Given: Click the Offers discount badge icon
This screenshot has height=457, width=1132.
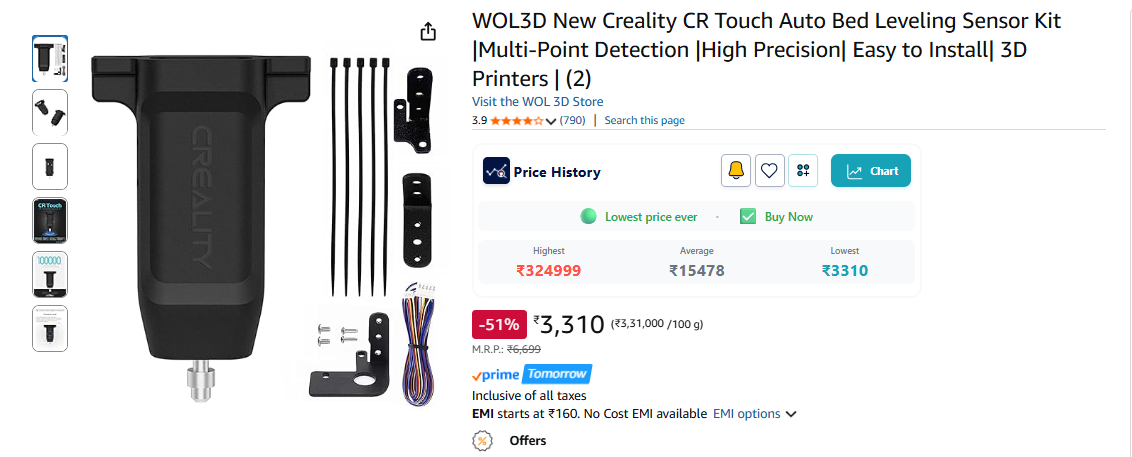Looking at the screenshot, I should 482,440.
